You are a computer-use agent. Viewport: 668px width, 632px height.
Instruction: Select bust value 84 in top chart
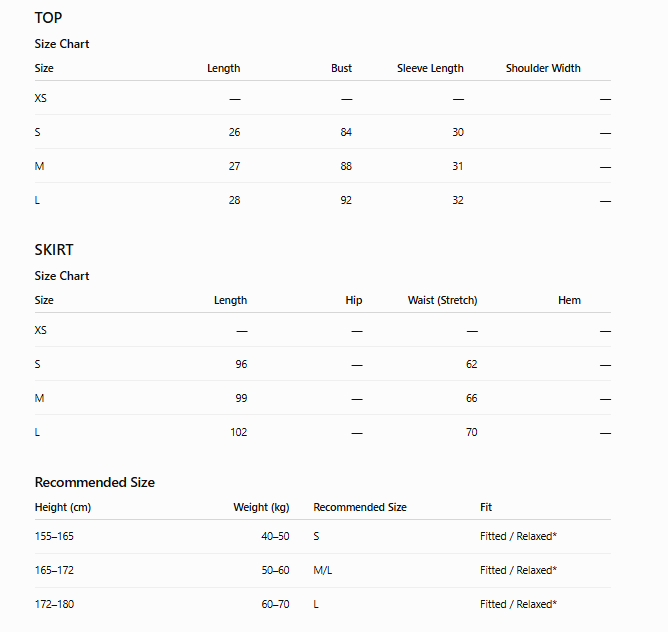pos(346,132)
